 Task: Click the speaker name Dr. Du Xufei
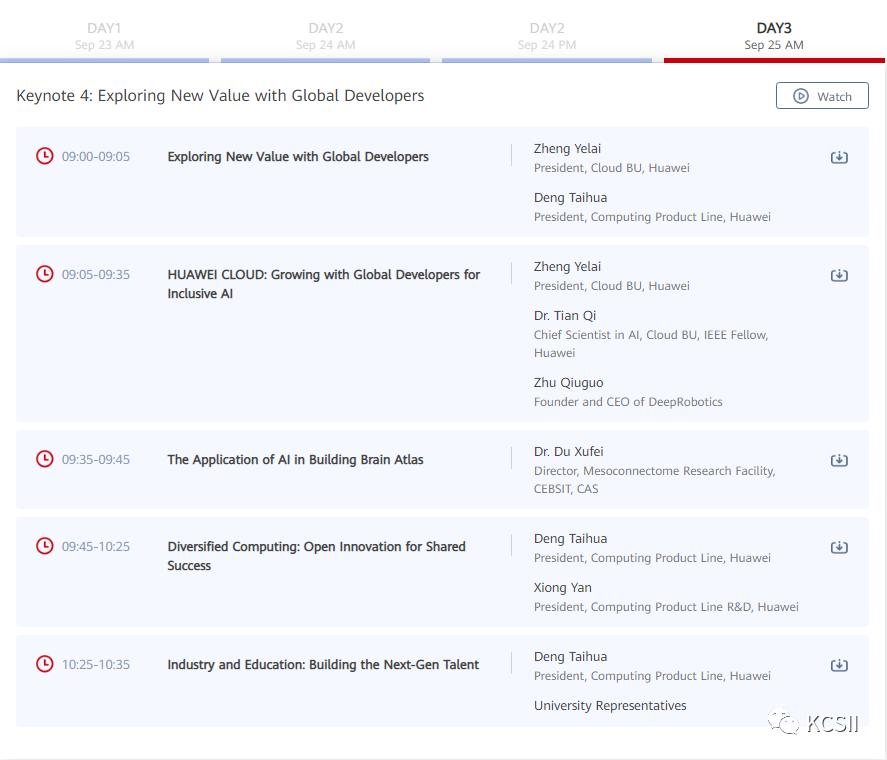pyautogui.click(x=569, y=452)
